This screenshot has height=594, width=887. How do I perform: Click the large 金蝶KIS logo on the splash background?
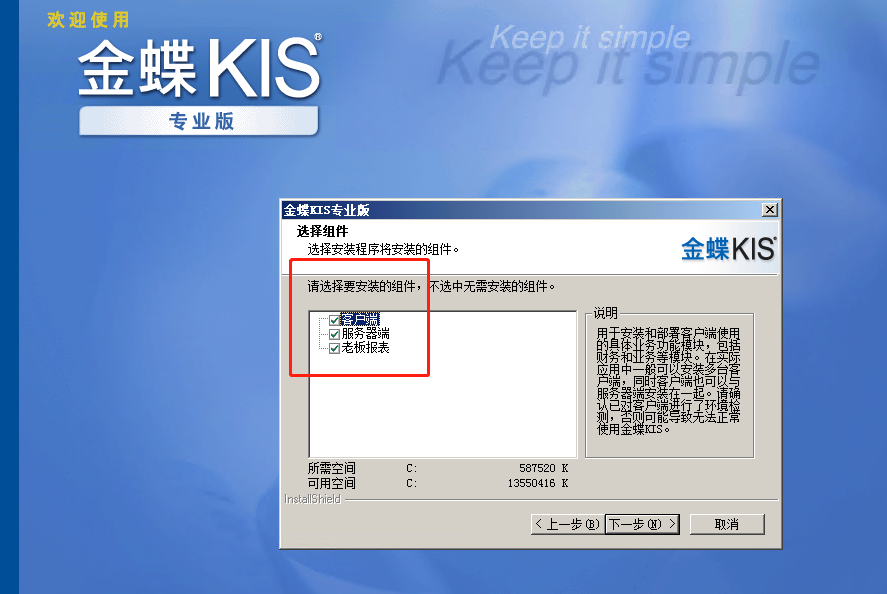click(200, 67)
